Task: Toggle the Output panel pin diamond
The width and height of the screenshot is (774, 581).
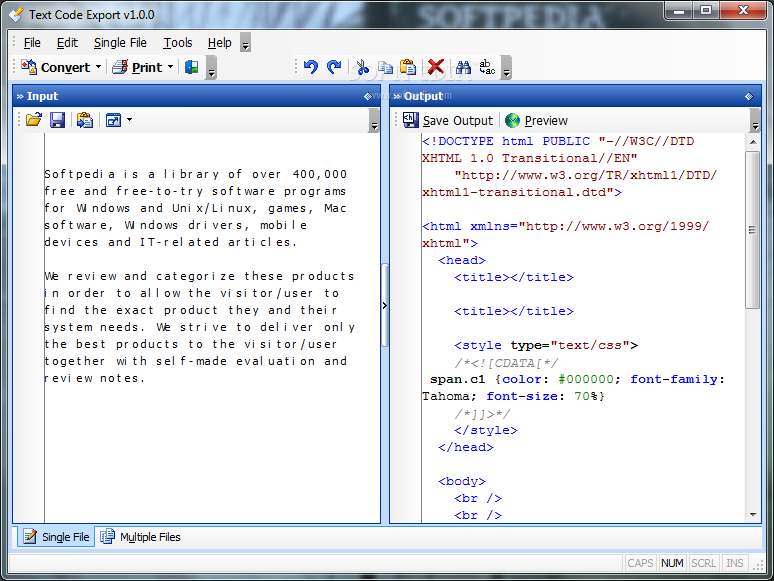Action: click(x=749, y=96)
